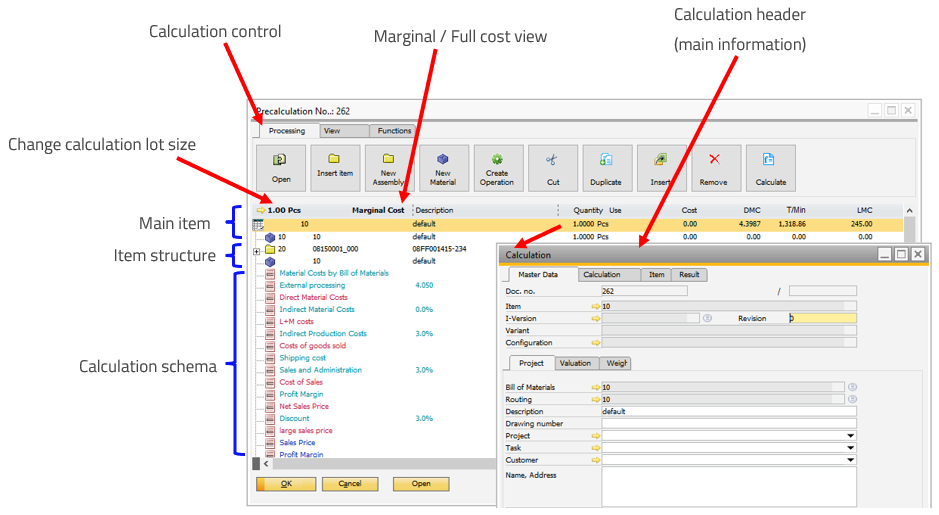Open the Task dropdown arrow
Image resolution: width=939 pixels, height=515 pixels.
850,448
